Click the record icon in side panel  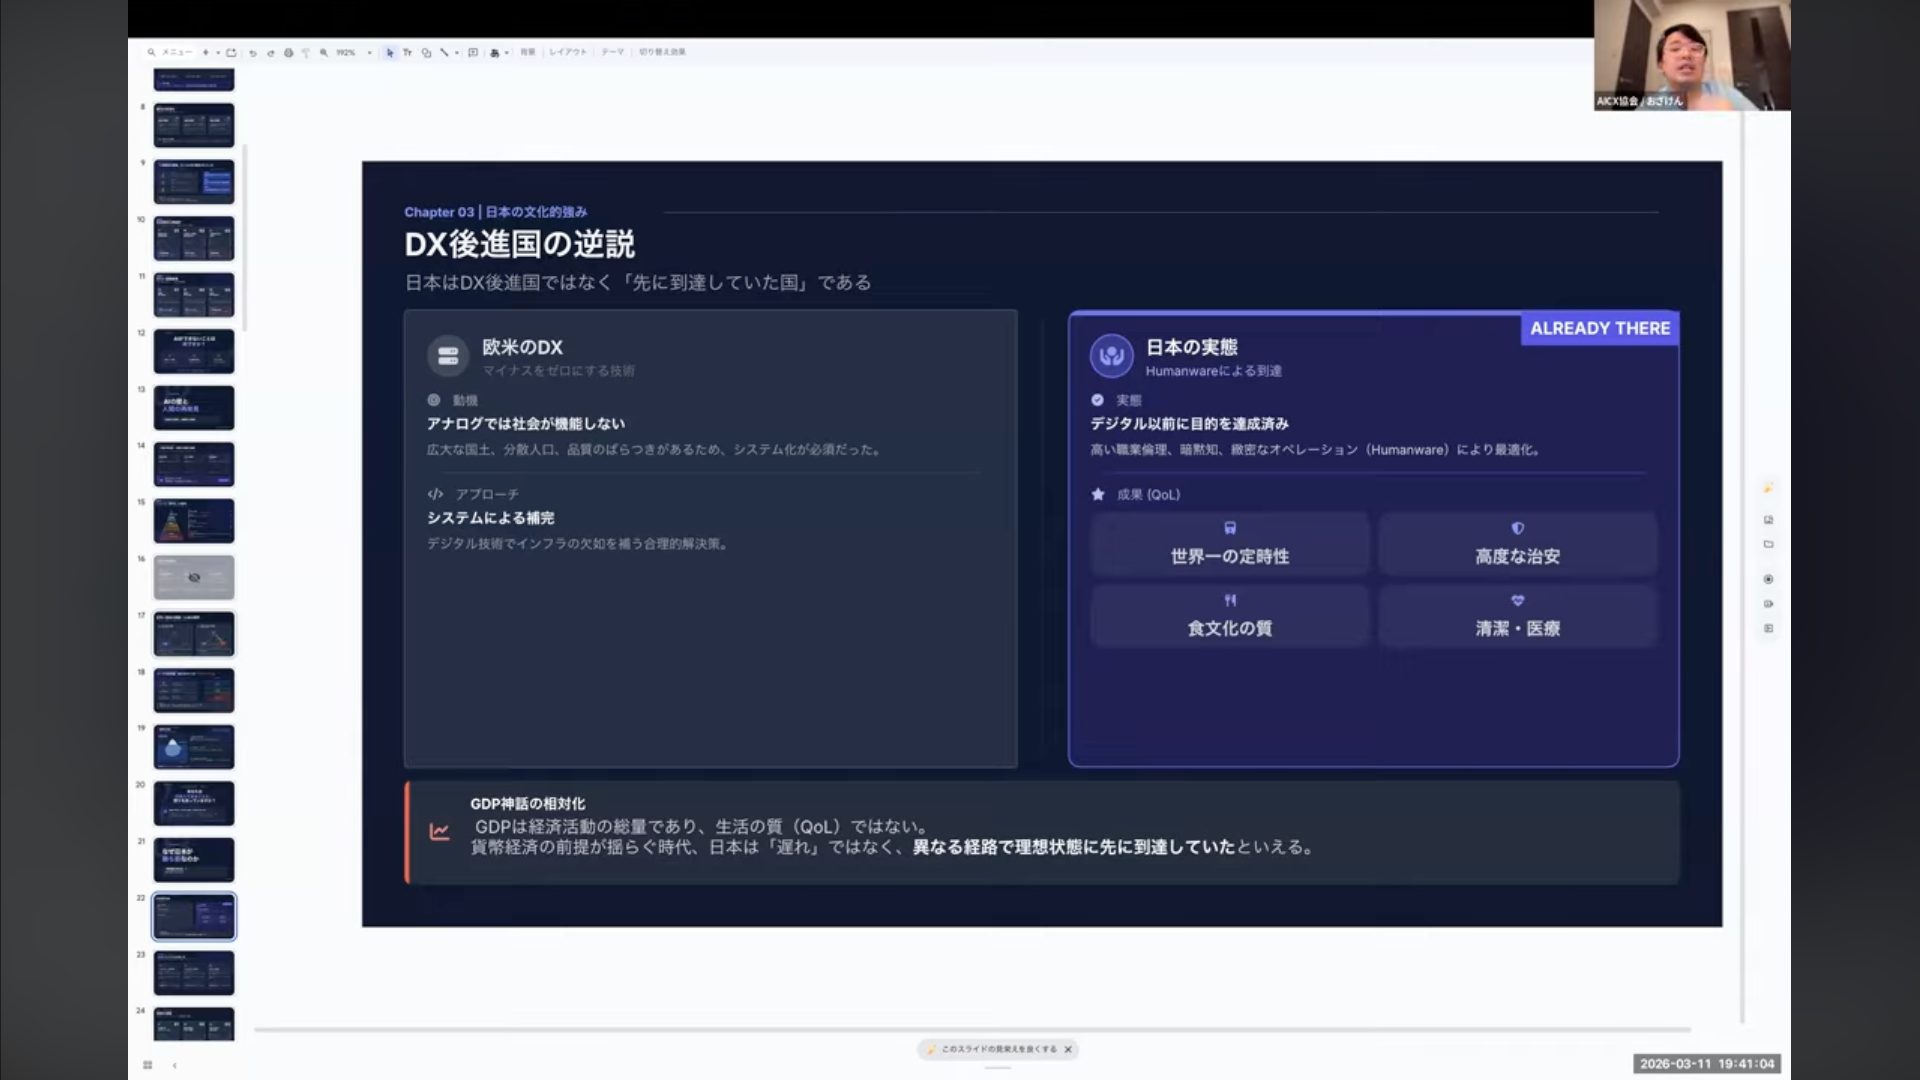[x=1768, y=579]
